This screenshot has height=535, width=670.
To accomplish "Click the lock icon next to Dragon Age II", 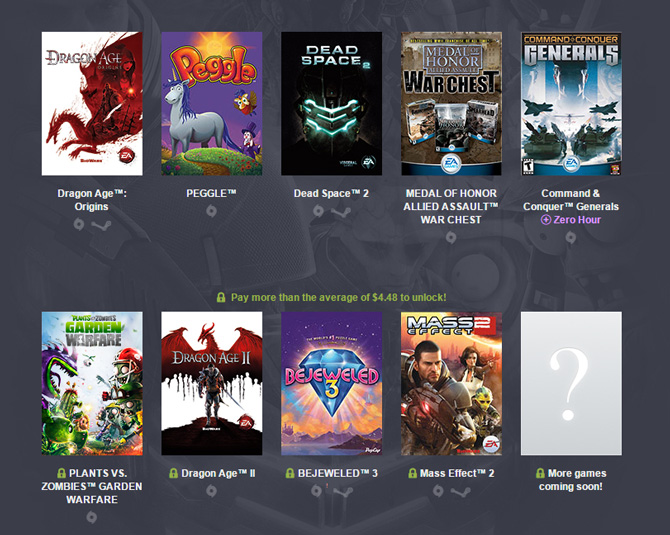I will (173, 473).
